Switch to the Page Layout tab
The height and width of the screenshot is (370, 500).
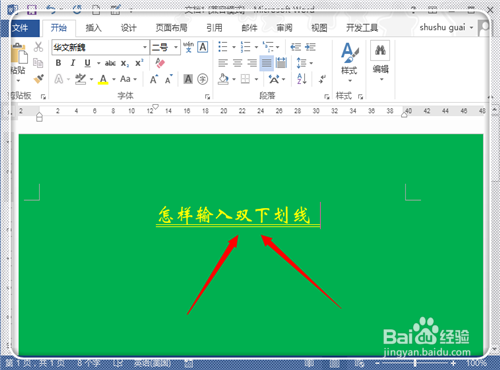click(171, 28)
